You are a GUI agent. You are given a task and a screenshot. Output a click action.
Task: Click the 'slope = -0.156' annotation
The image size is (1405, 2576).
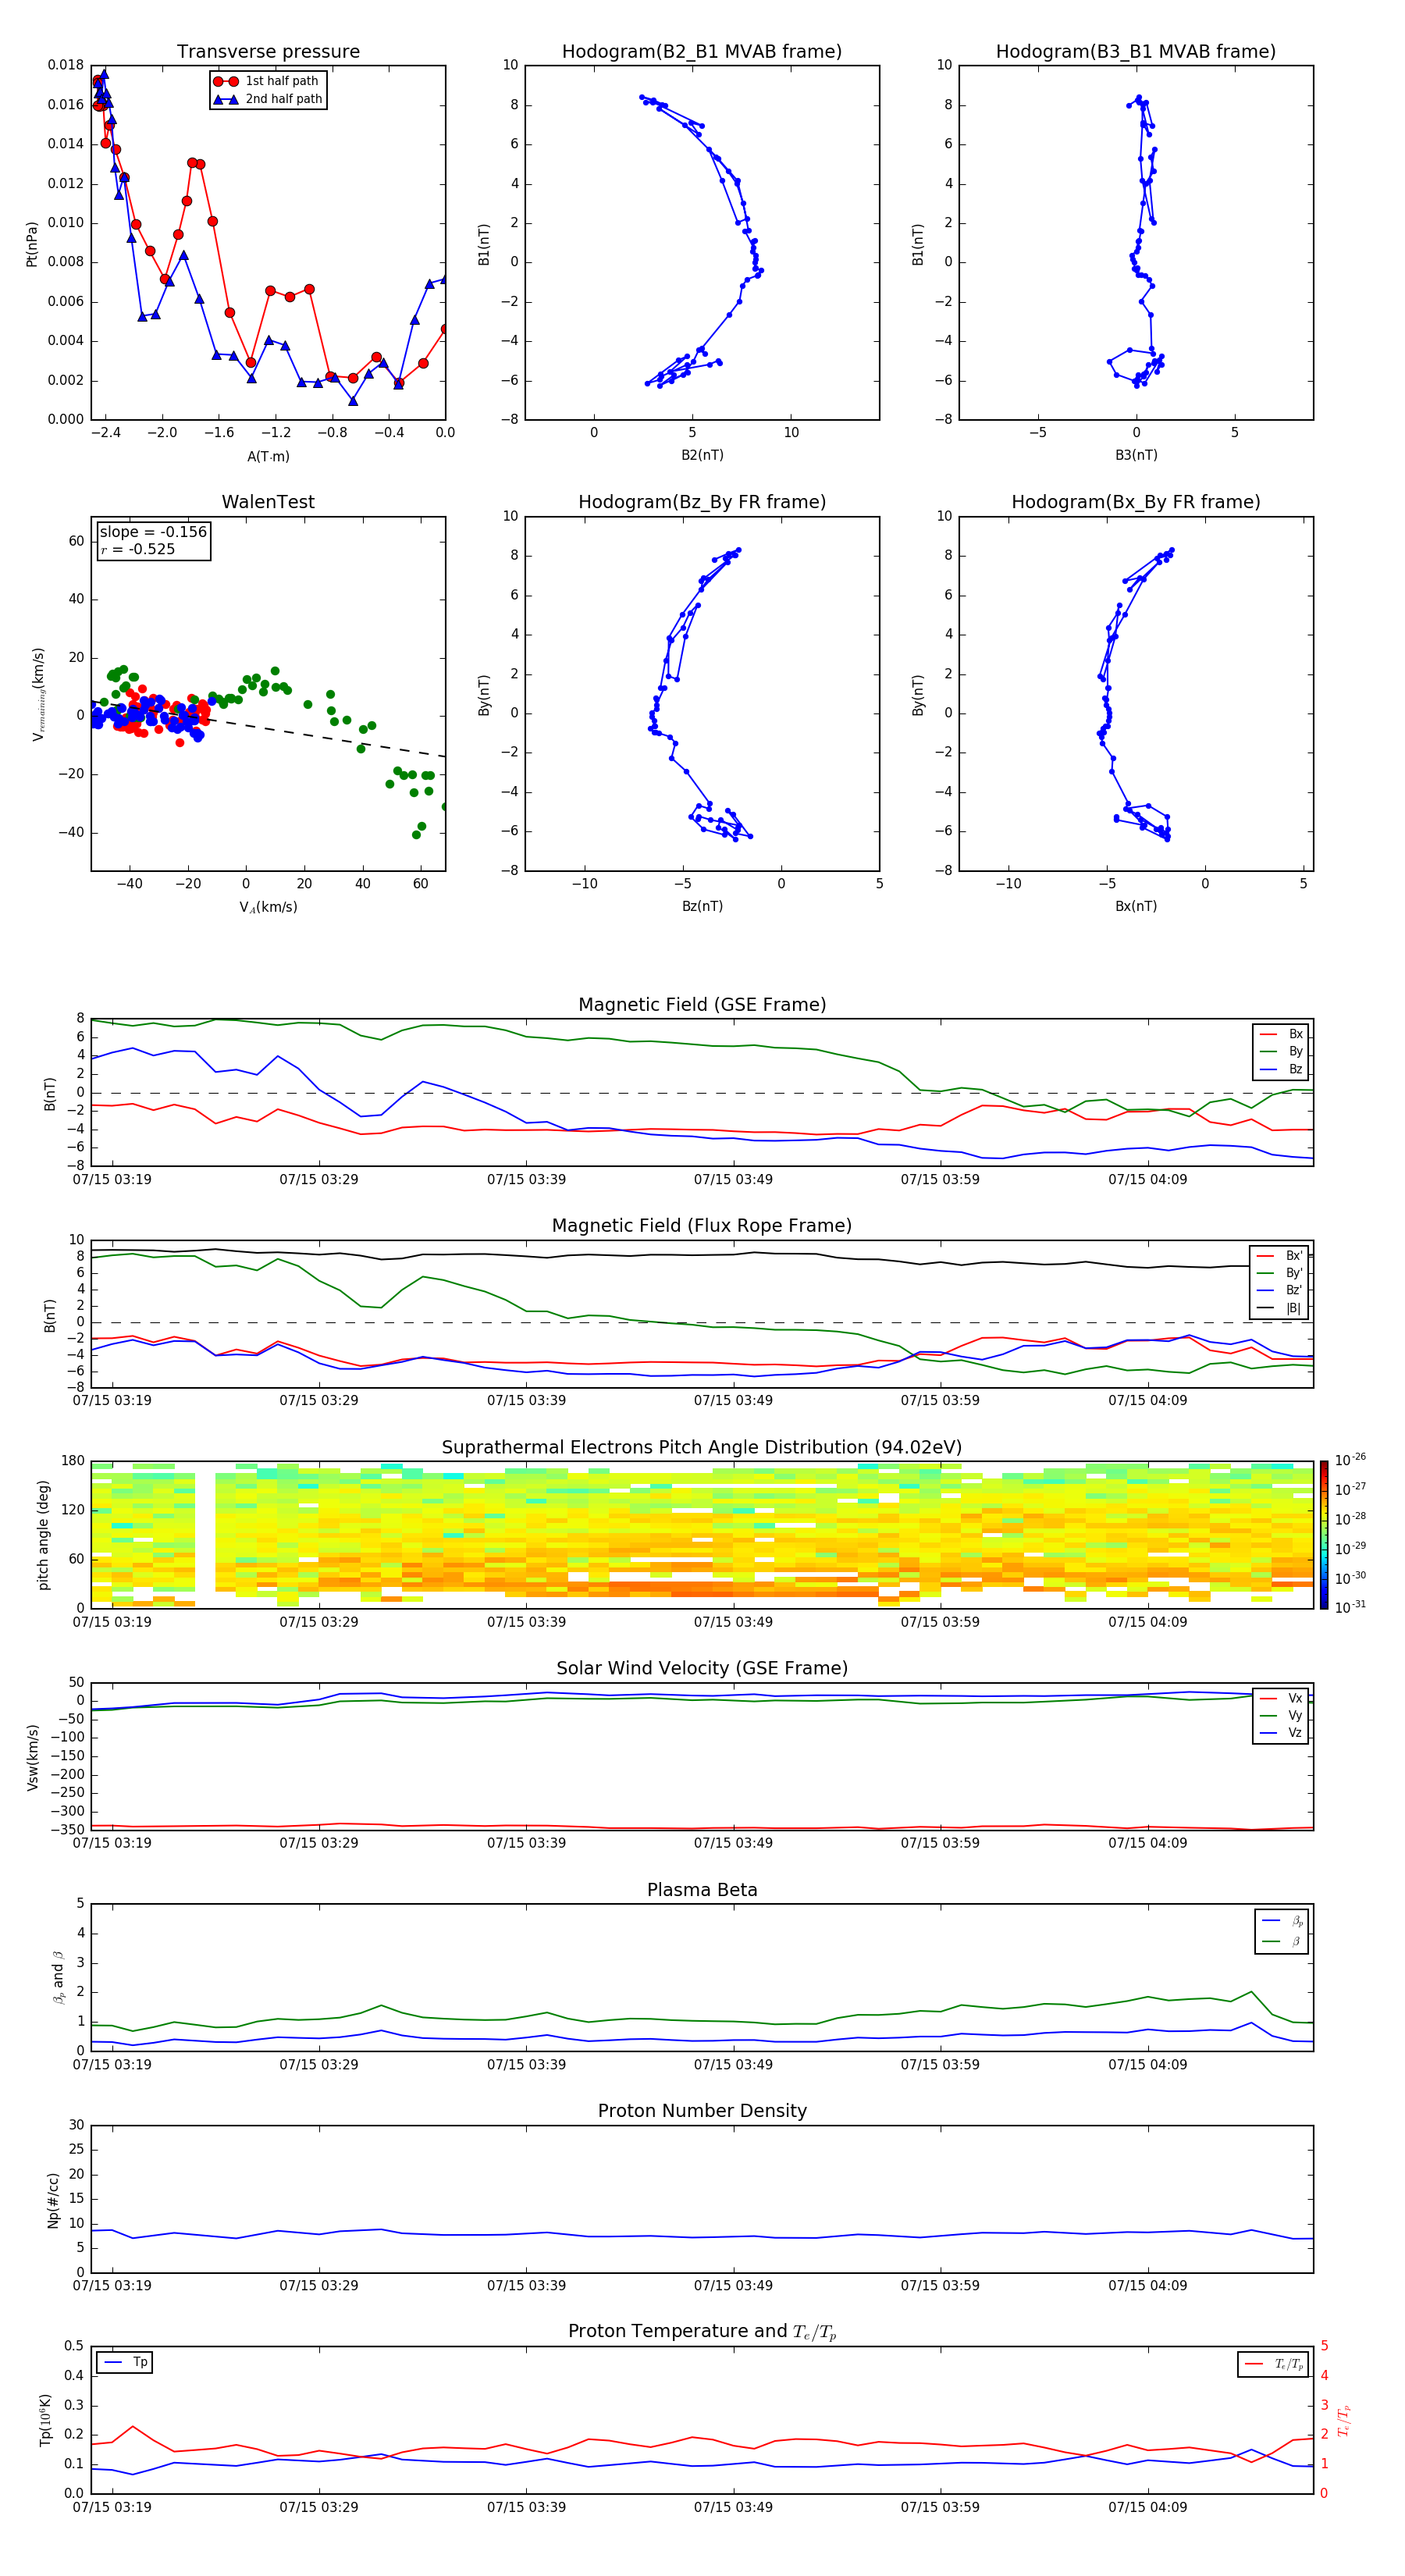[153, 532]
